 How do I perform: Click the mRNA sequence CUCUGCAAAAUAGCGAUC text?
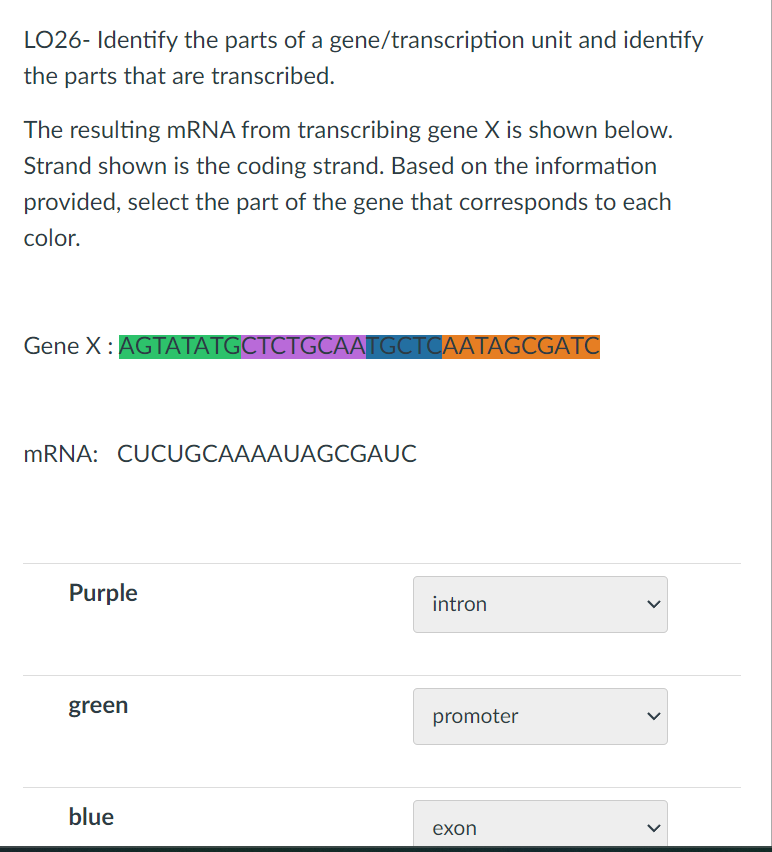point(267,454)
